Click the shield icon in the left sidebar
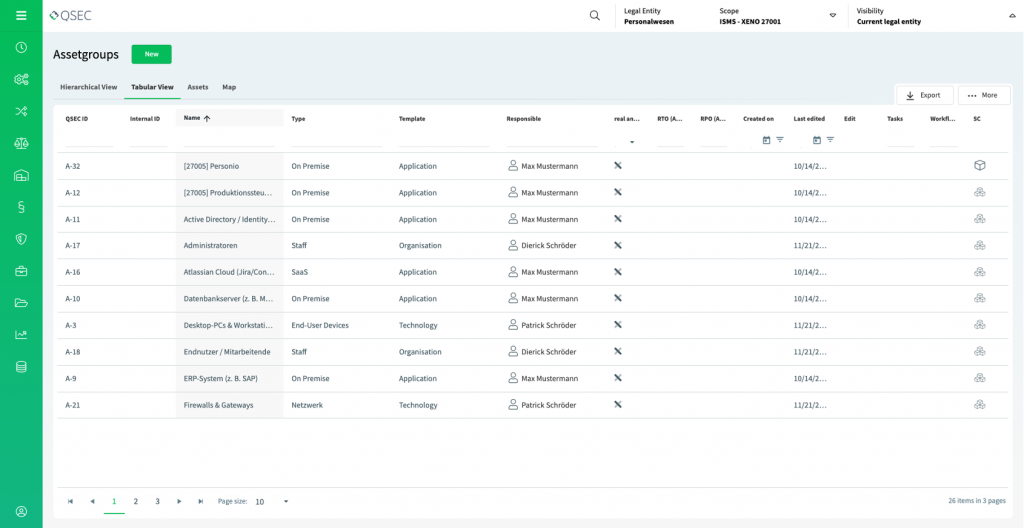The width and height of the screenshot is (1024, 528). pos(21,239)
